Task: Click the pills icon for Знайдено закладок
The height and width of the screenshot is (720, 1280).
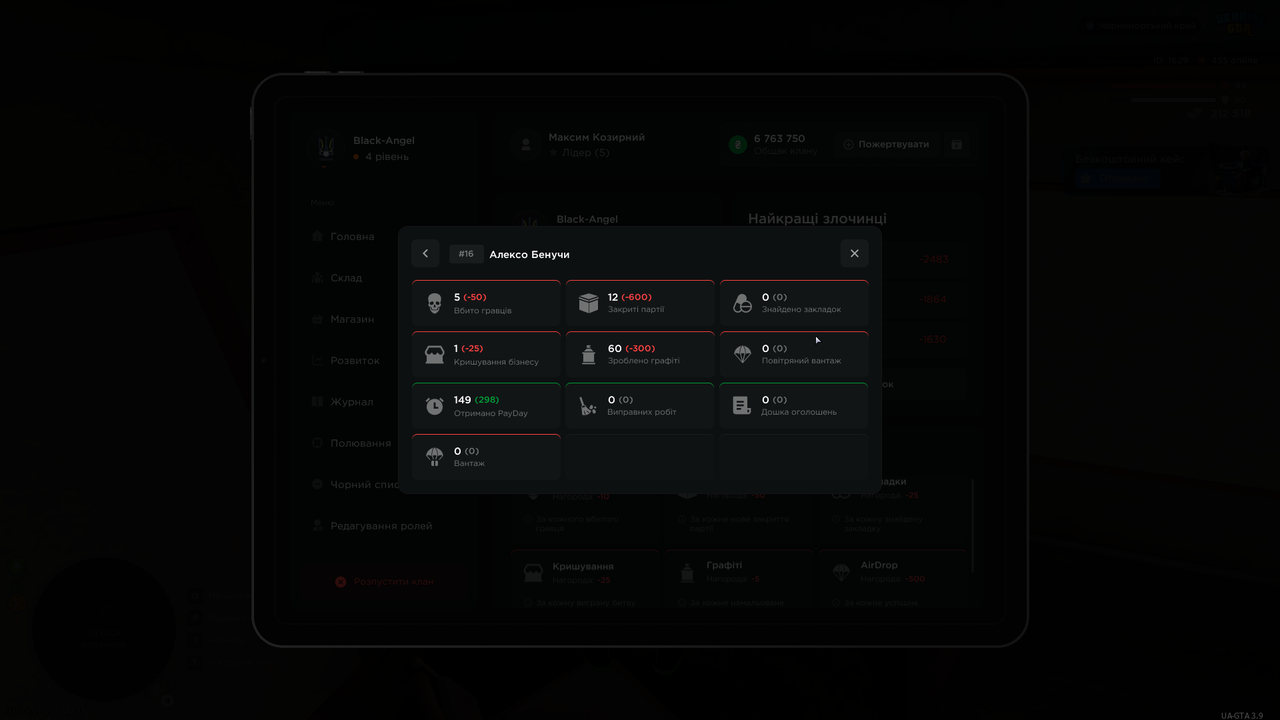Action: [742, 303]
